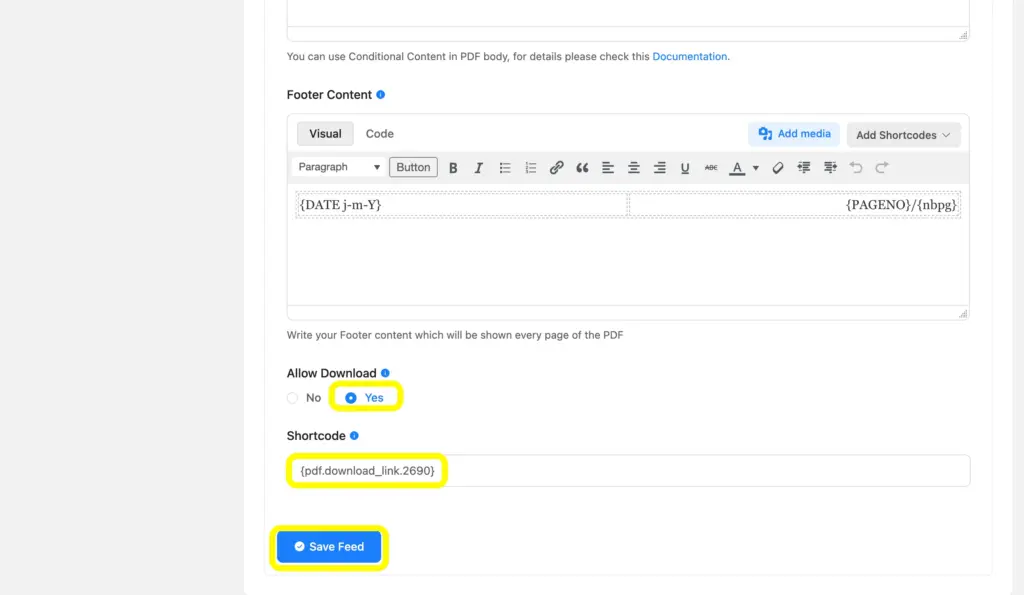
Task: Insert a numbered list
Action: click(x=530, y=168)
